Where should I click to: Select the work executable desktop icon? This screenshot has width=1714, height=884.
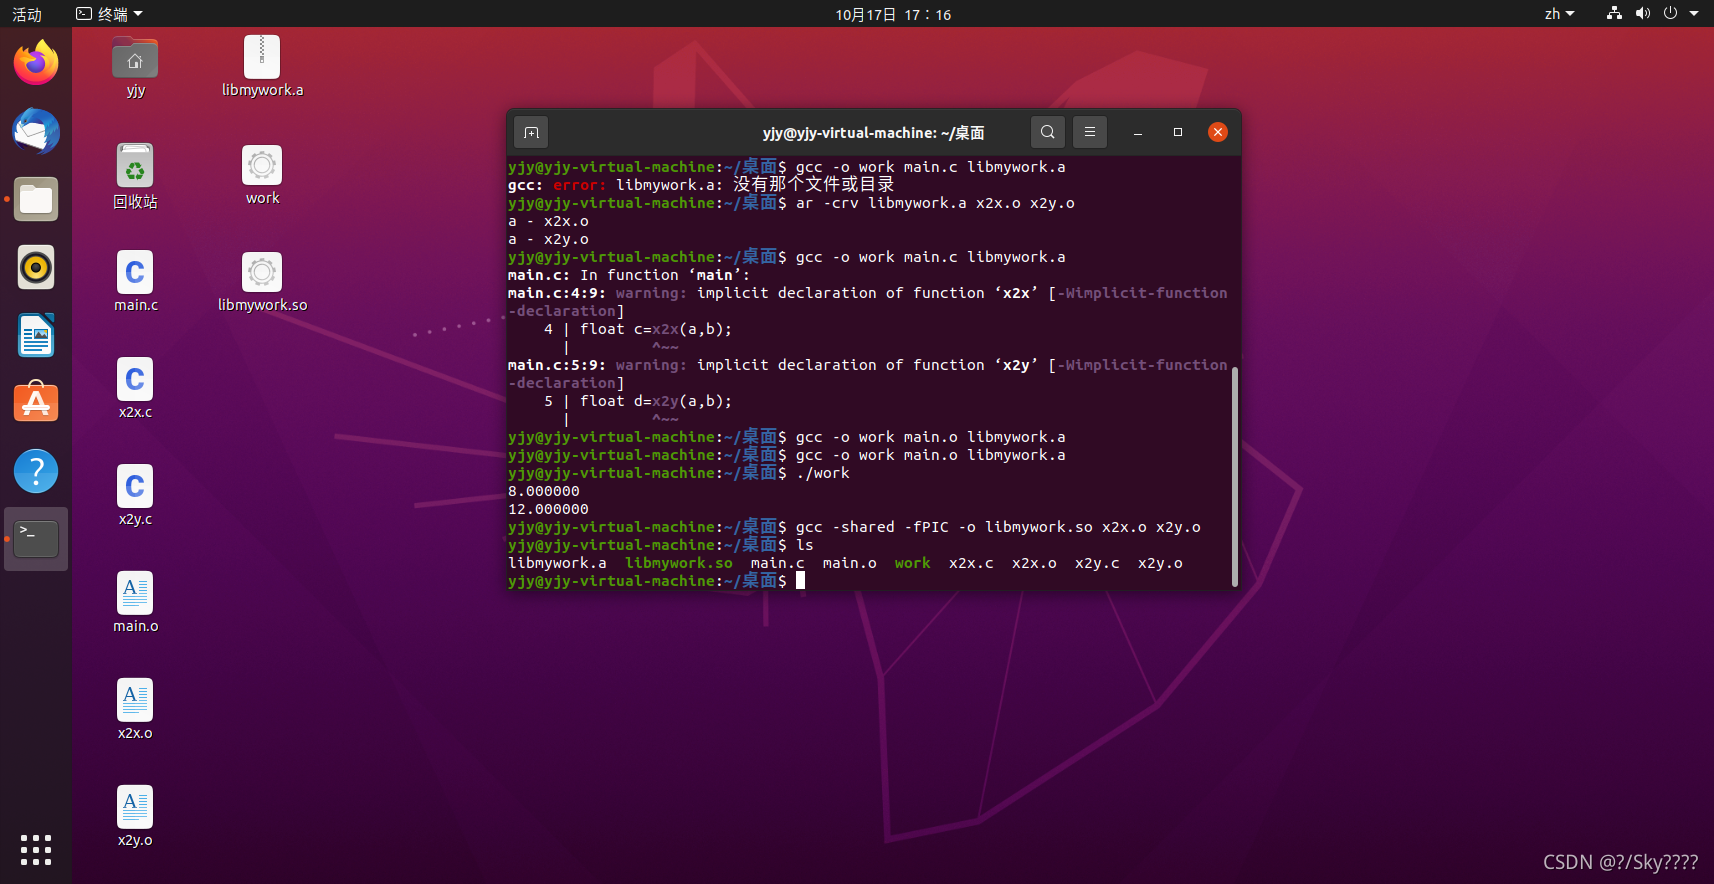[x=262, y=175]
